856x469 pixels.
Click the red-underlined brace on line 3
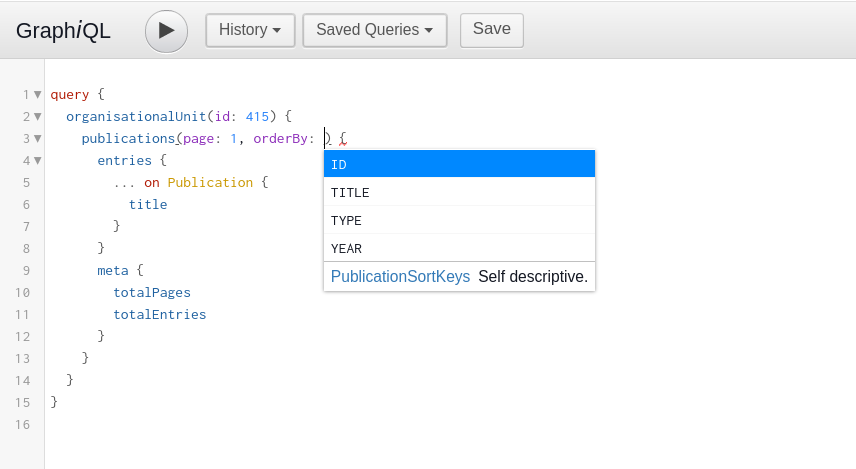click(x=343, y=139)
